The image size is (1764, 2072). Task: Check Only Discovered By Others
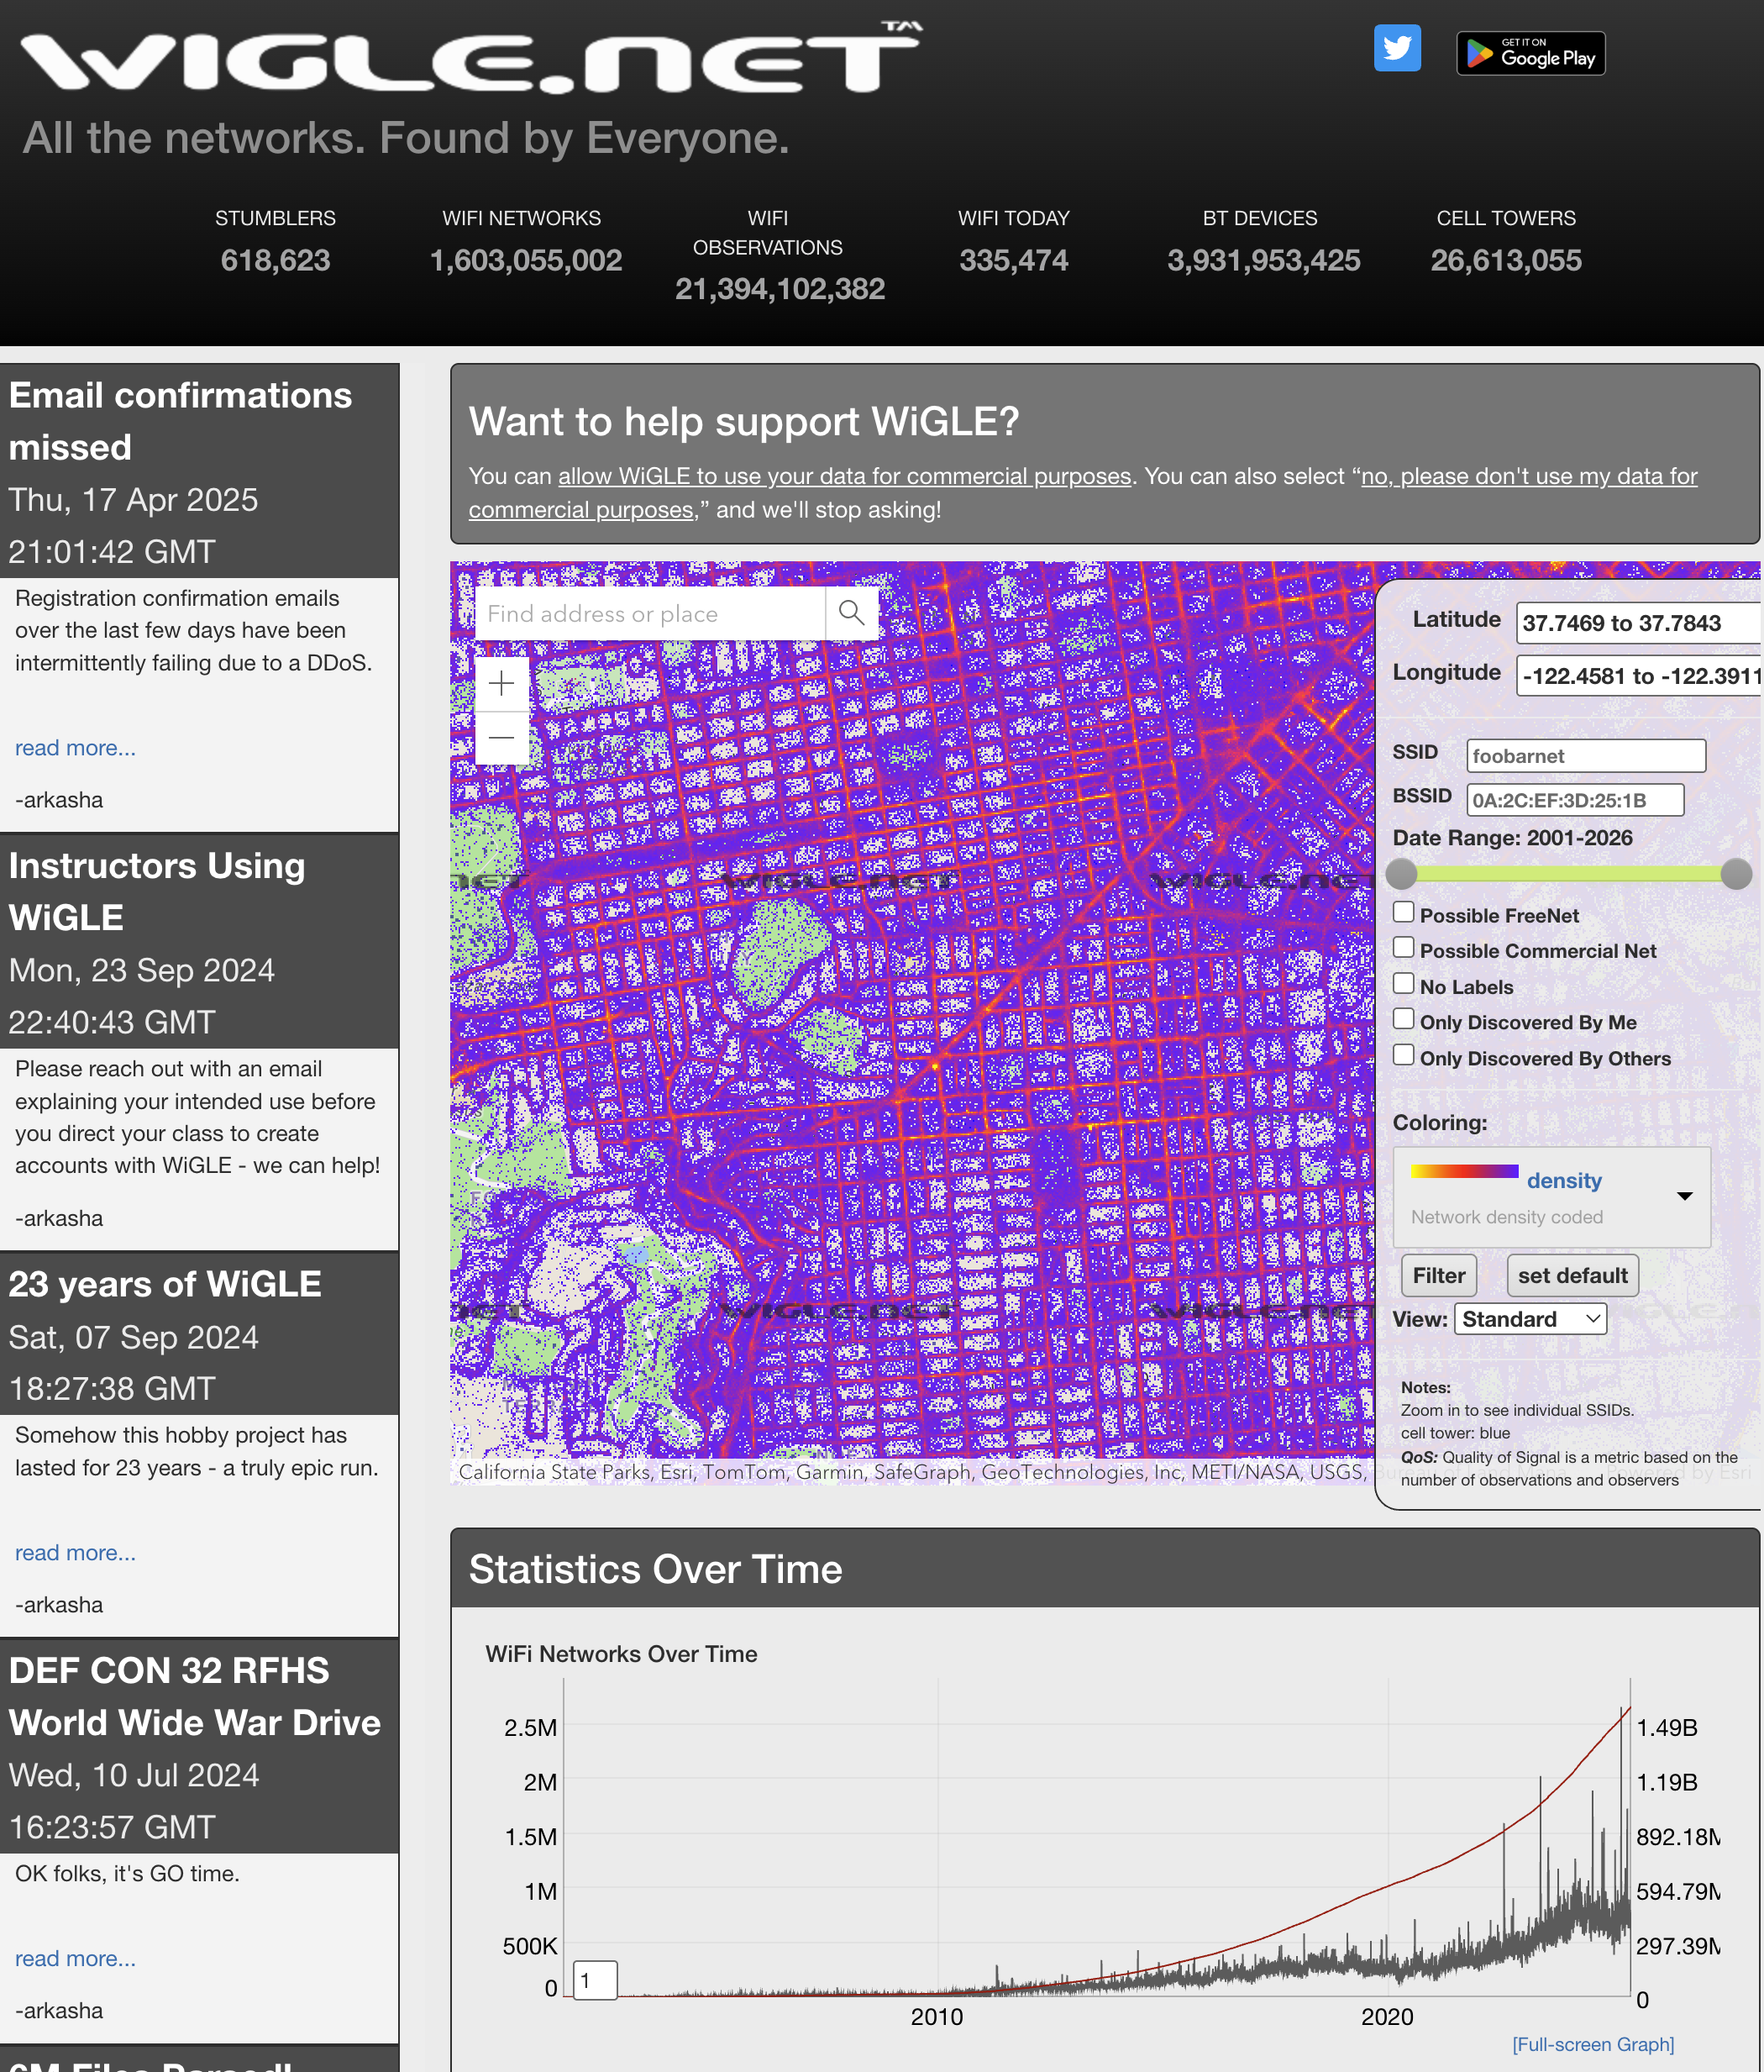tap(1403, 1054)
